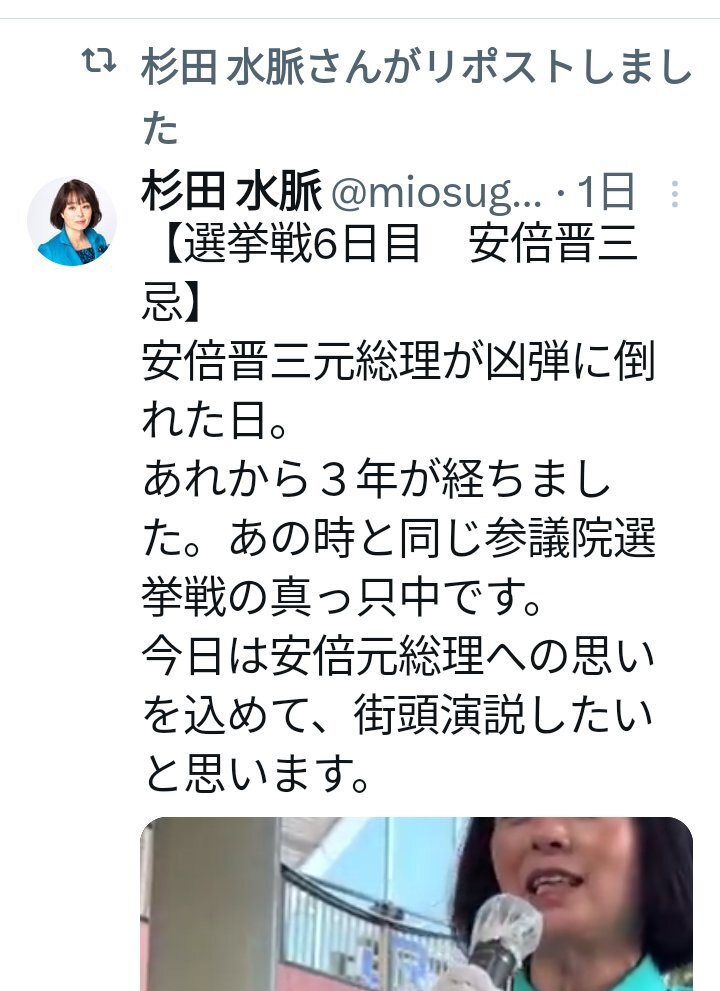Image resolution: width=720 pixels, height=991 pixels.
Task: Click the repost arrows icon
Action: pos(99,62)
